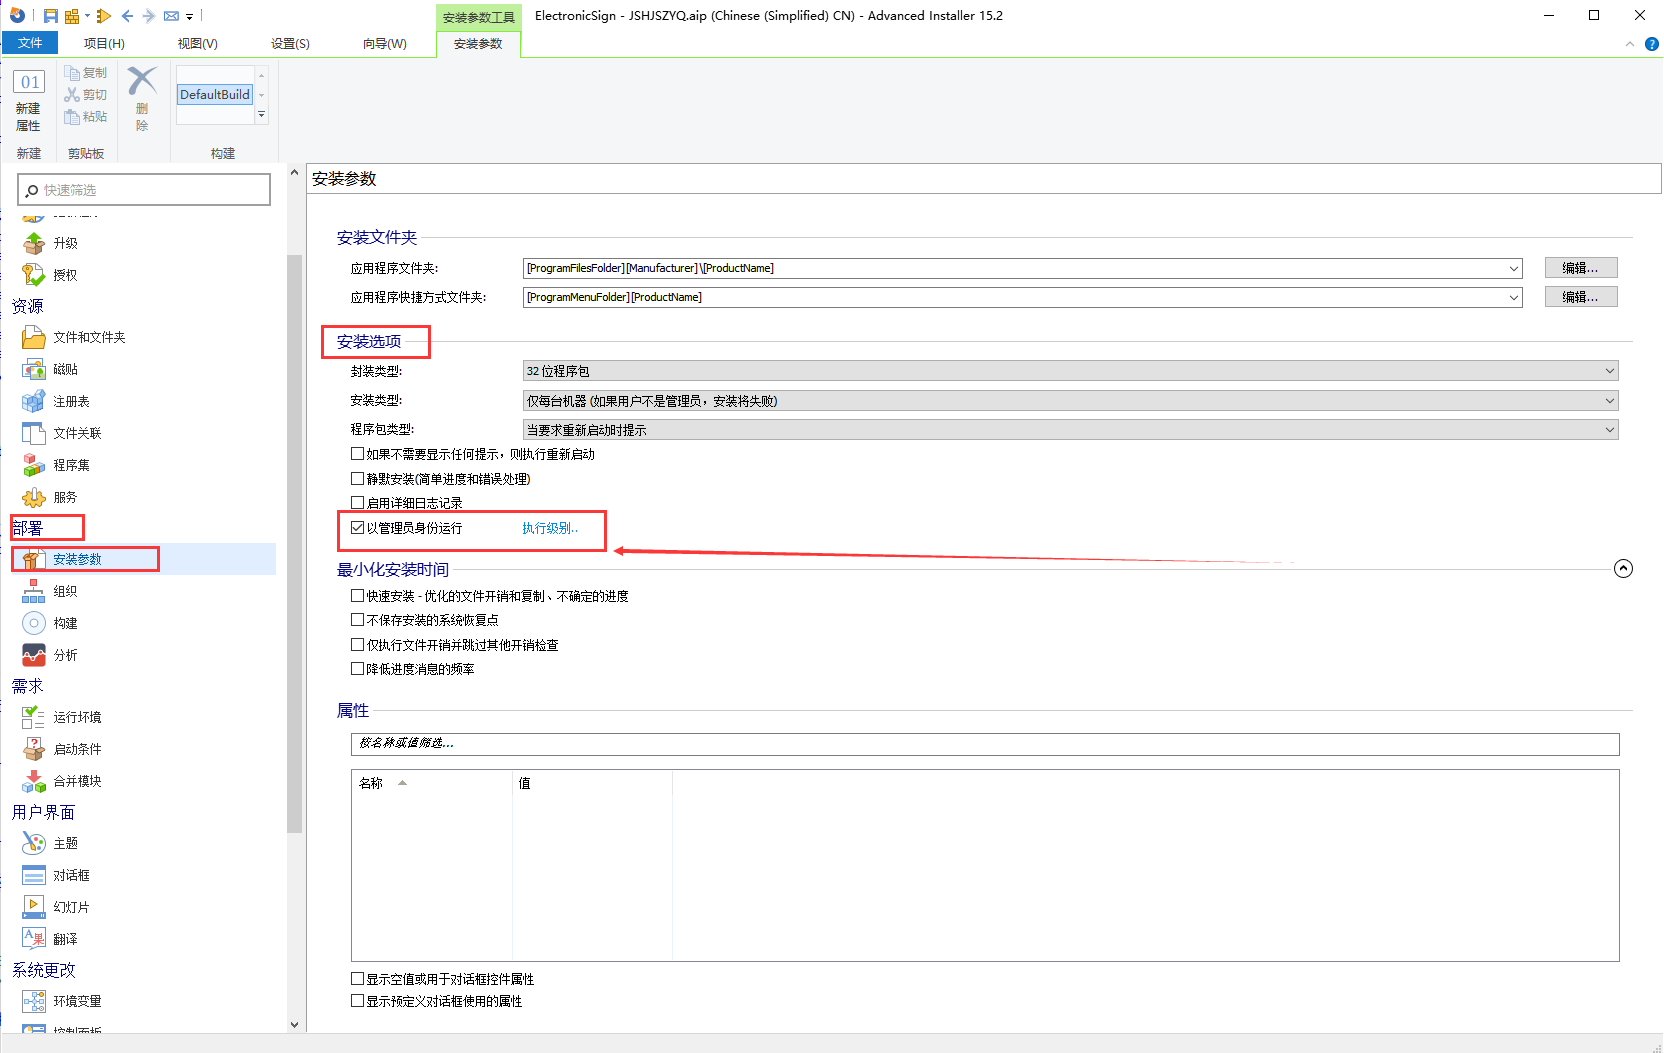Check 显示预定义对话框使用的属性 option

coord(357,1001)
